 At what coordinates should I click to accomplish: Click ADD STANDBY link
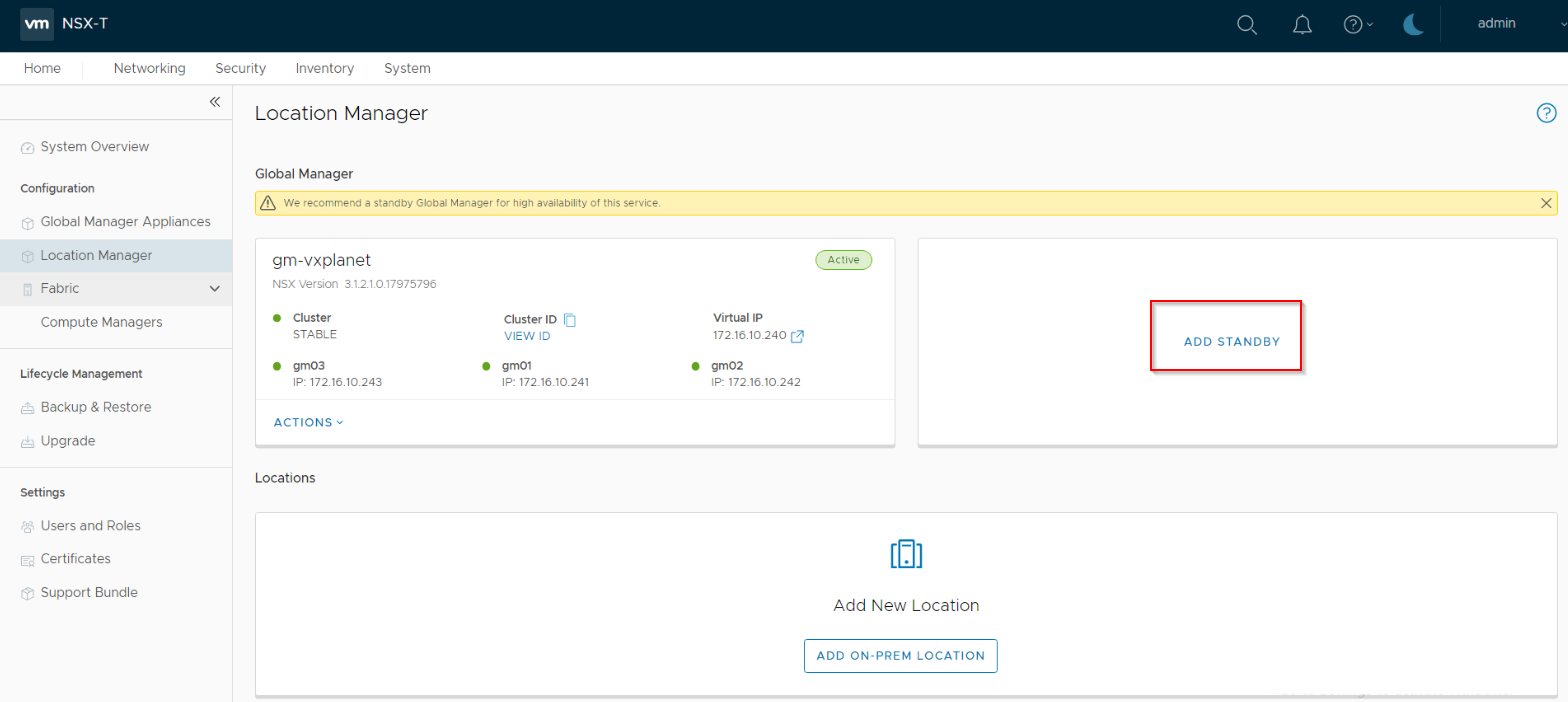(x=1231, y=342)
